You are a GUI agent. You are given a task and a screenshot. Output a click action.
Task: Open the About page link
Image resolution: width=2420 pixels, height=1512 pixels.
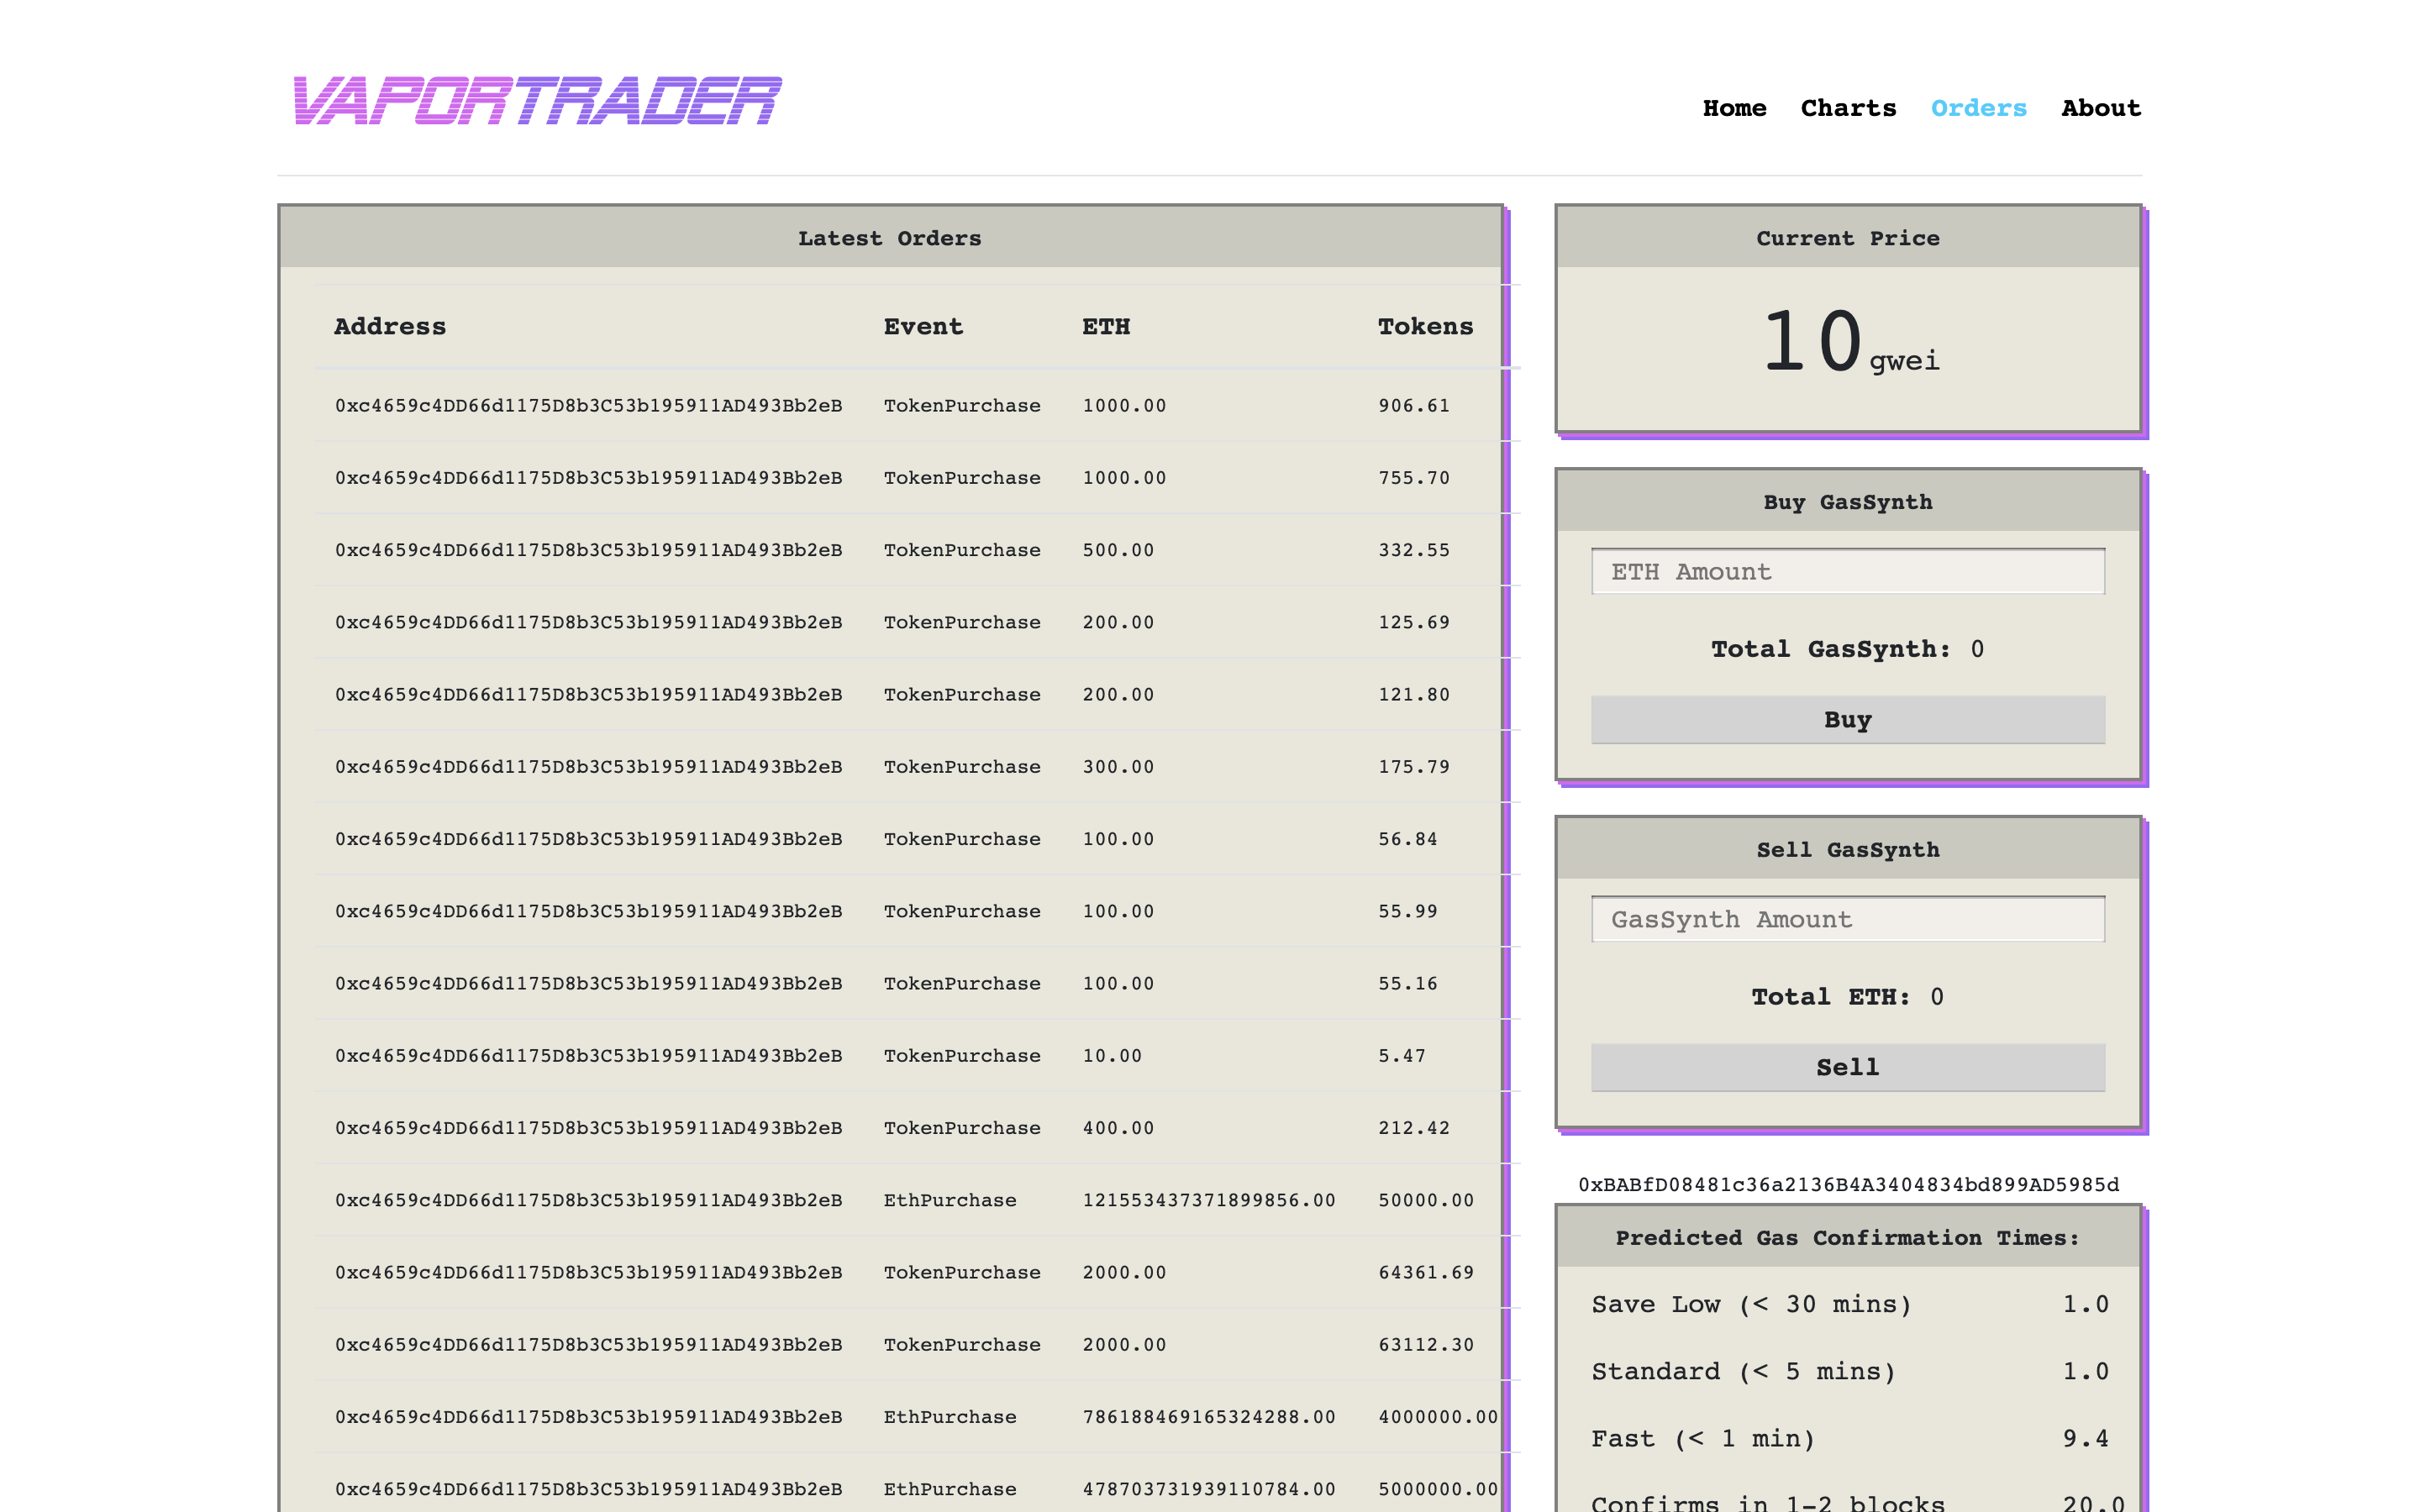point(2100,108)
